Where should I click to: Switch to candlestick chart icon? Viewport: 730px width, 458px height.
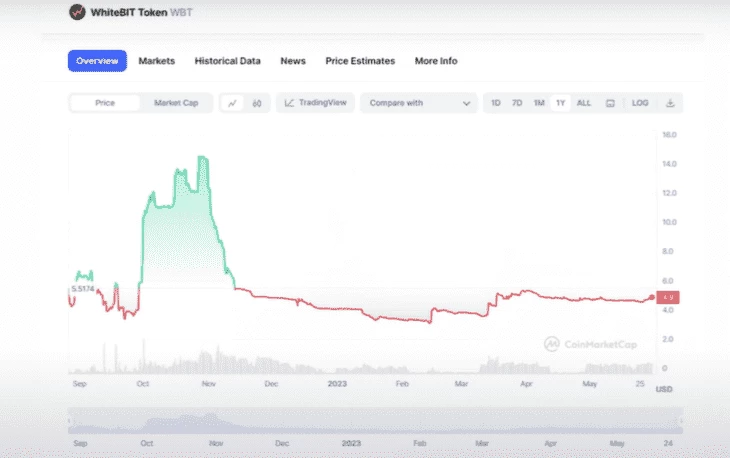tap(257, 103)
